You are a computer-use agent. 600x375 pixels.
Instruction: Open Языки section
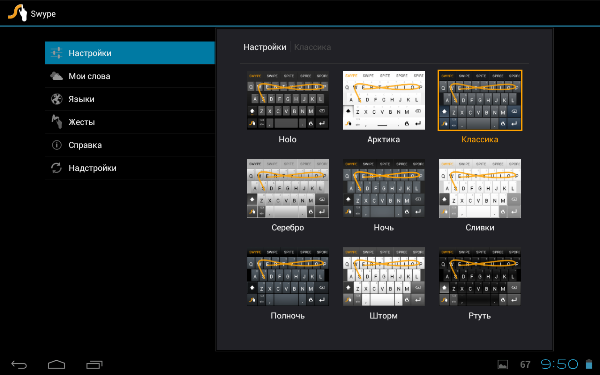point(130,99)
